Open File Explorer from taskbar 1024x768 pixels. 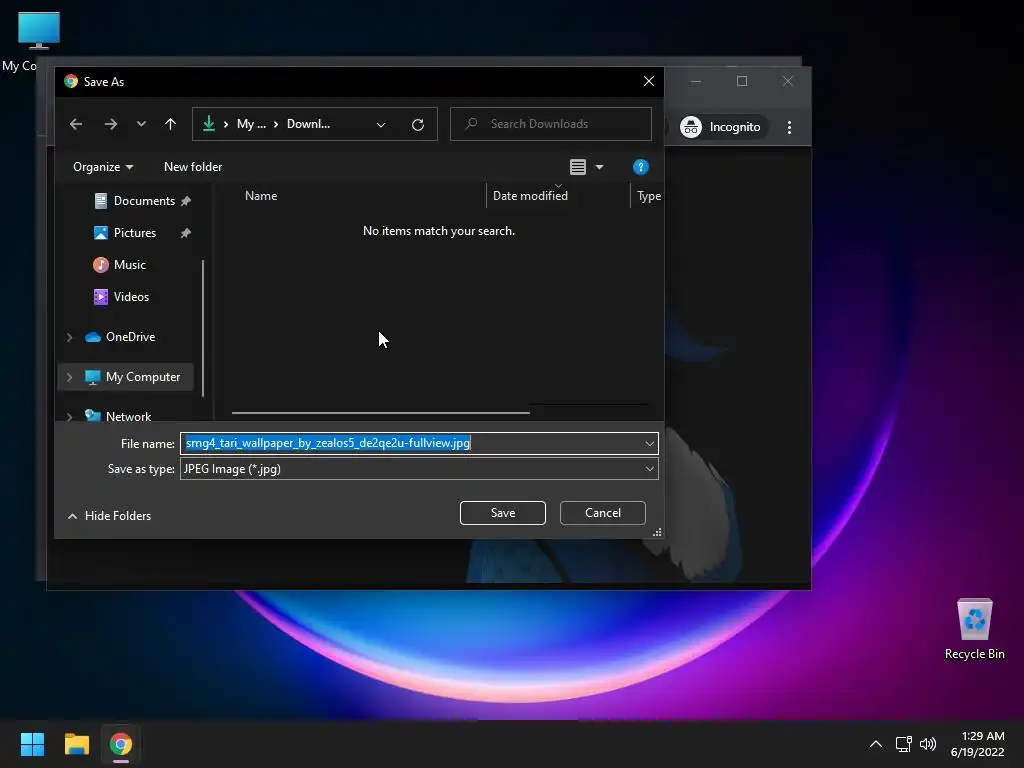(x=76, y=744)
